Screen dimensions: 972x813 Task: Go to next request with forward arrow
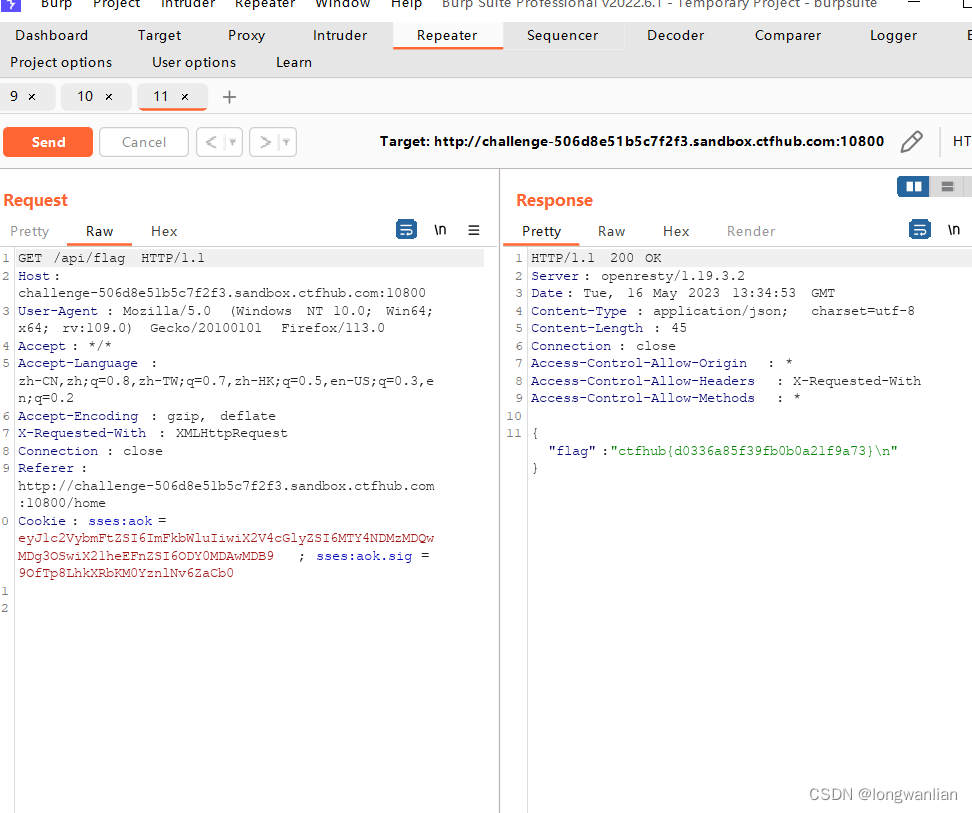click(x=264, y=141)
